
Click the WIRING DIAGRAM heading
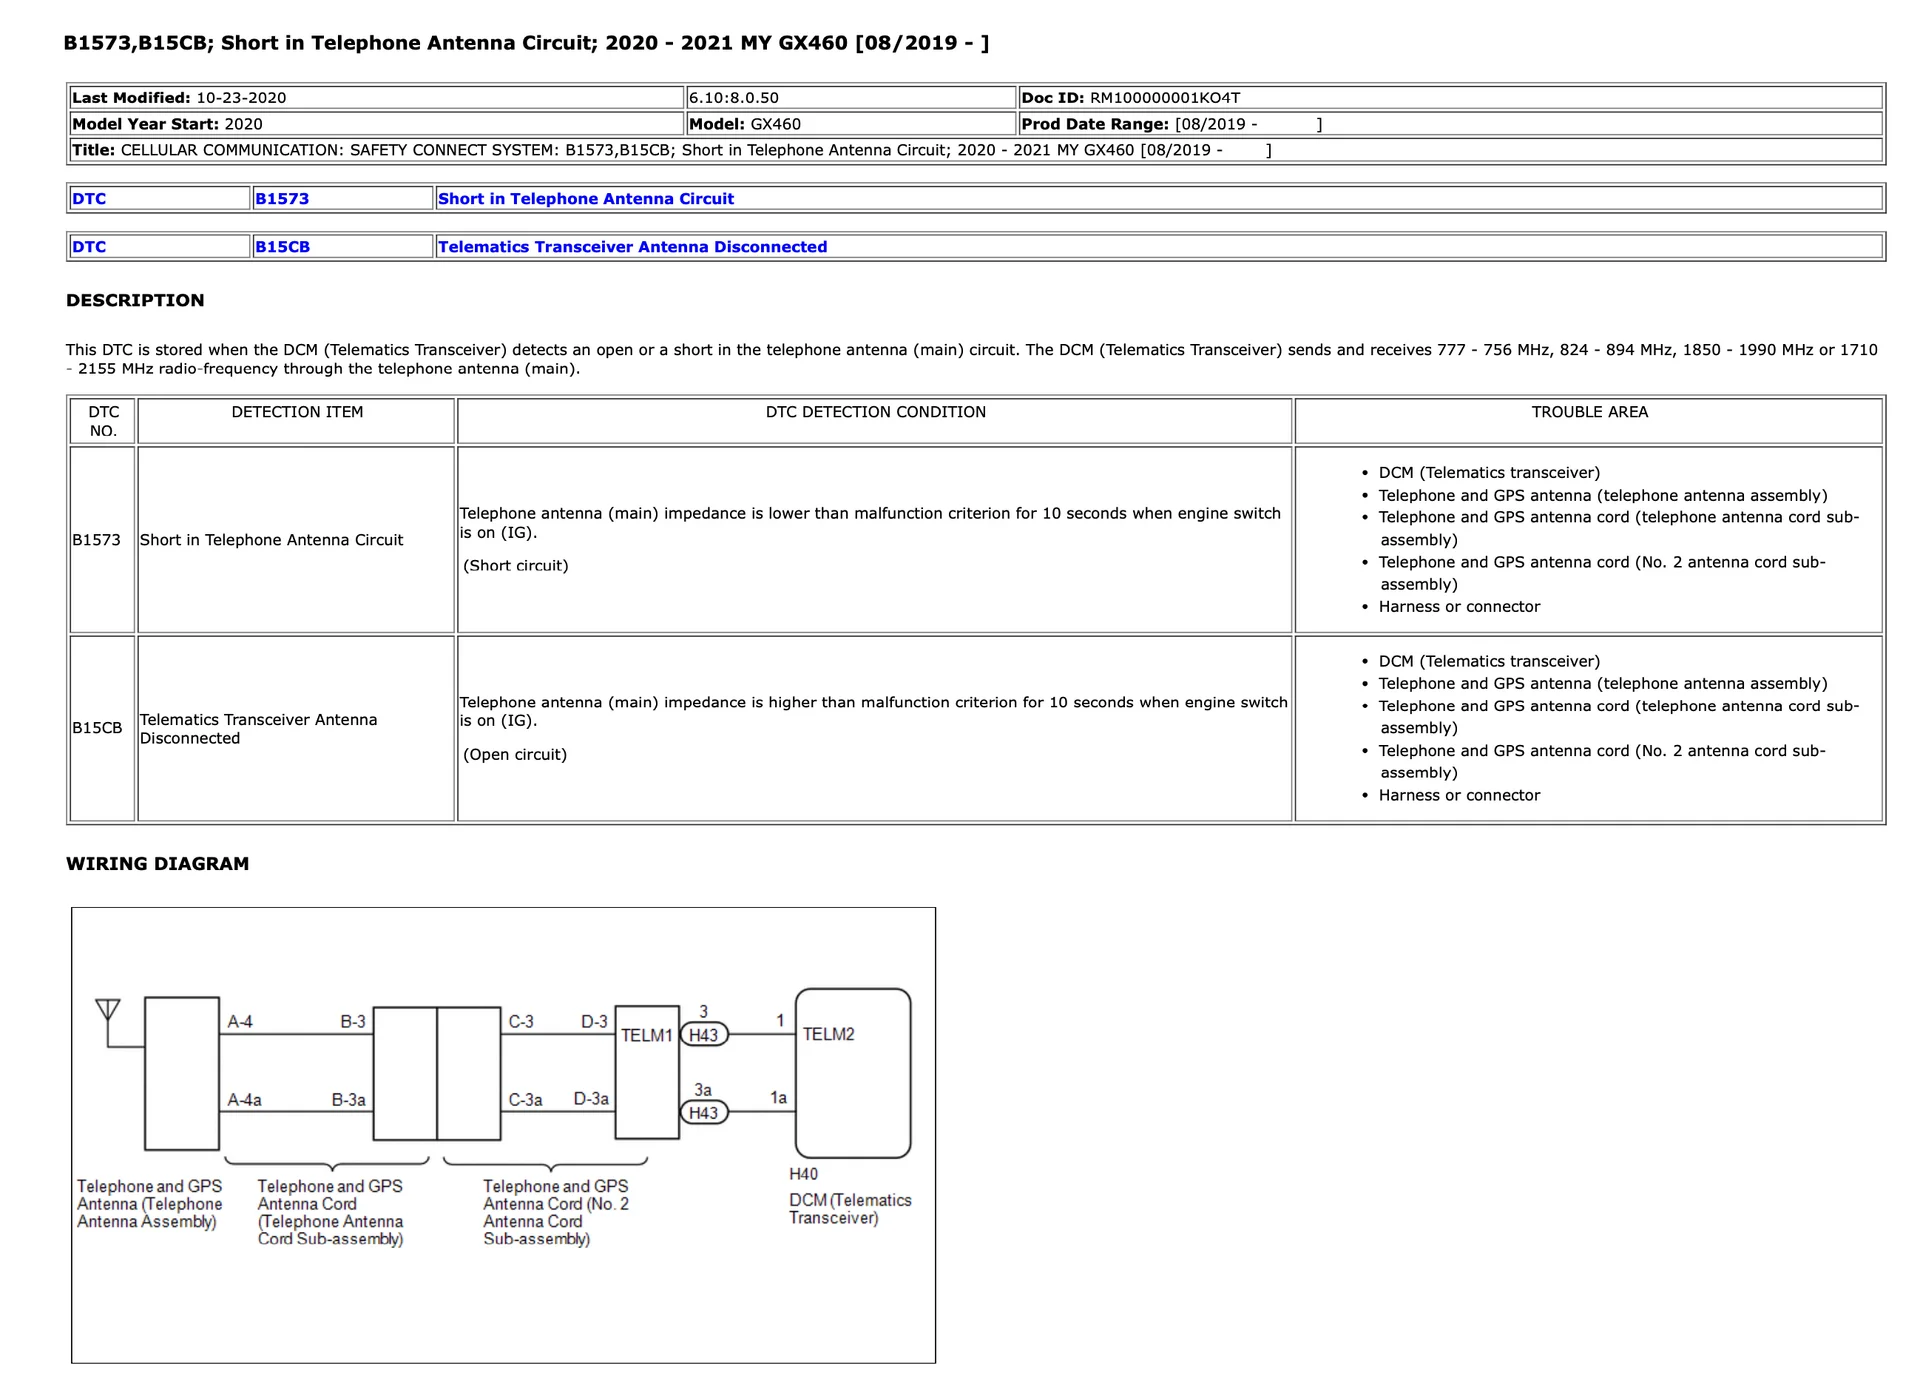tap(157, 863)
